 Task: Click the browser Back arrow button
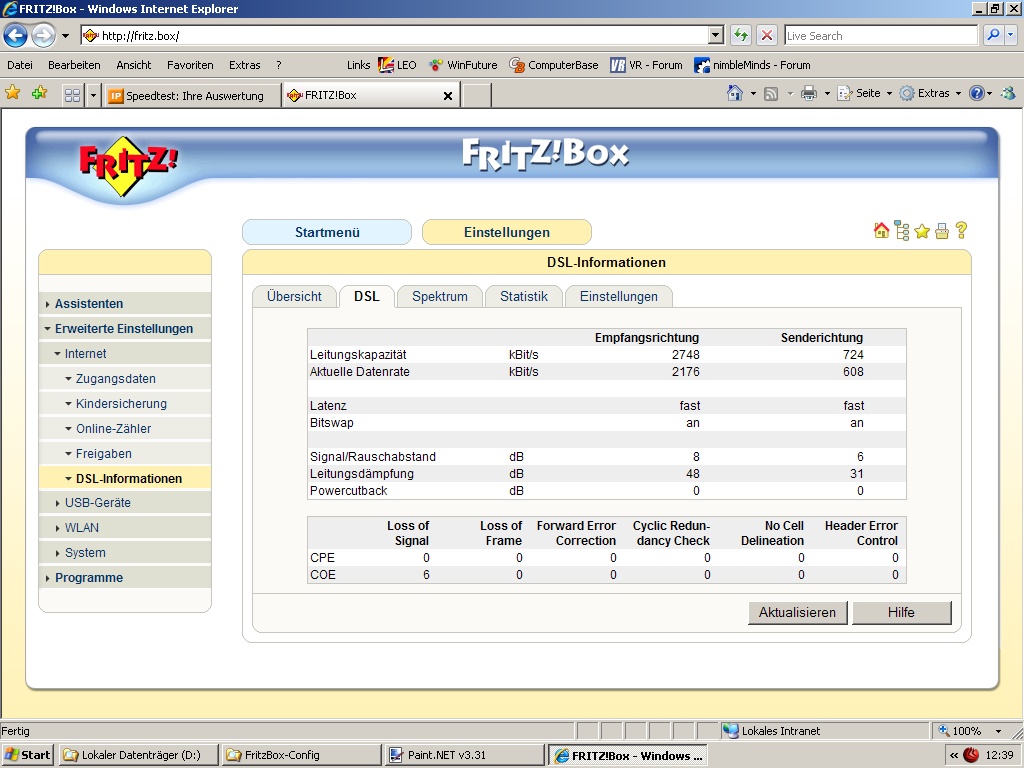tap(16, 35)
